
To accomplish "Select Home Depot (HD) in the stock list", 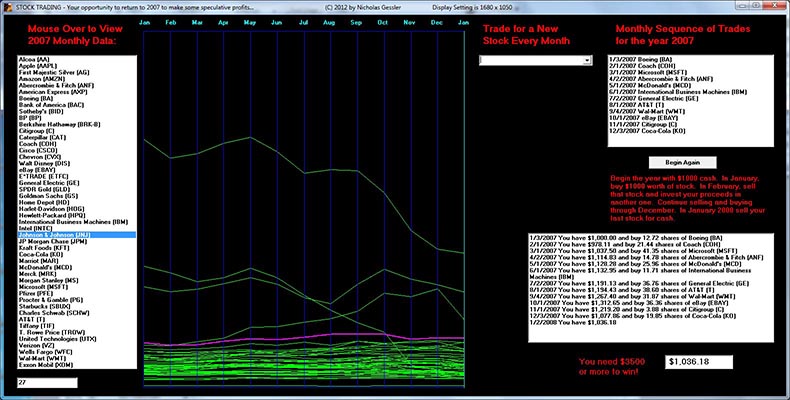I will tap(77, 203).
